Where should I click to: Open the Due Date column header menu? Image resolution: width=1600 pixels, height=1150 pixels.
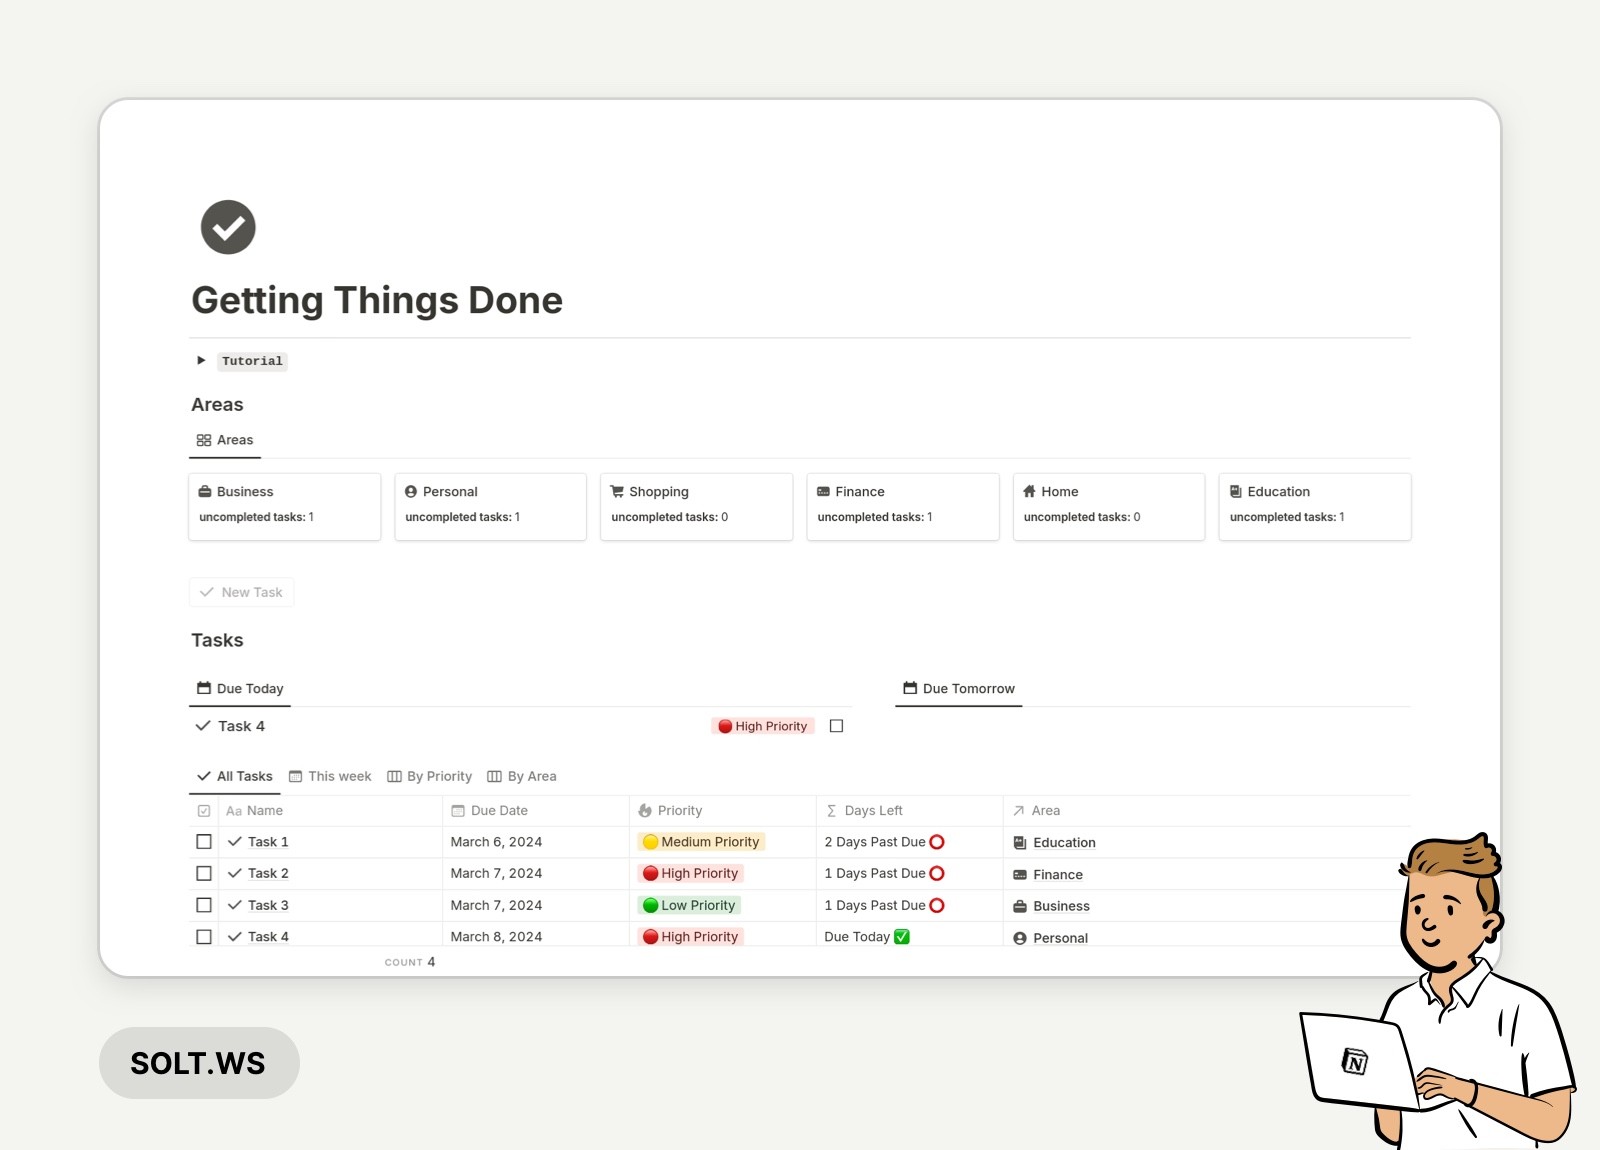(x=490, y=810)
